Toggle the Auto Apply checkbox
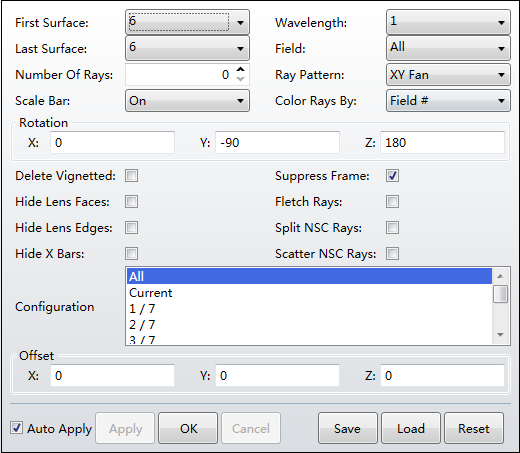The image size is (520, 453). click(x=16, y=428)
